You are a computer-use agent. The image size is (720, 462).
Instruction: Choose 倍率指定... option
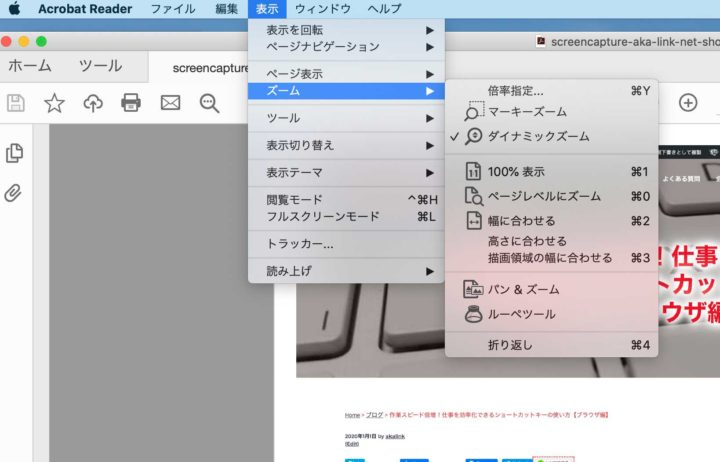click(x=551, y=91)
